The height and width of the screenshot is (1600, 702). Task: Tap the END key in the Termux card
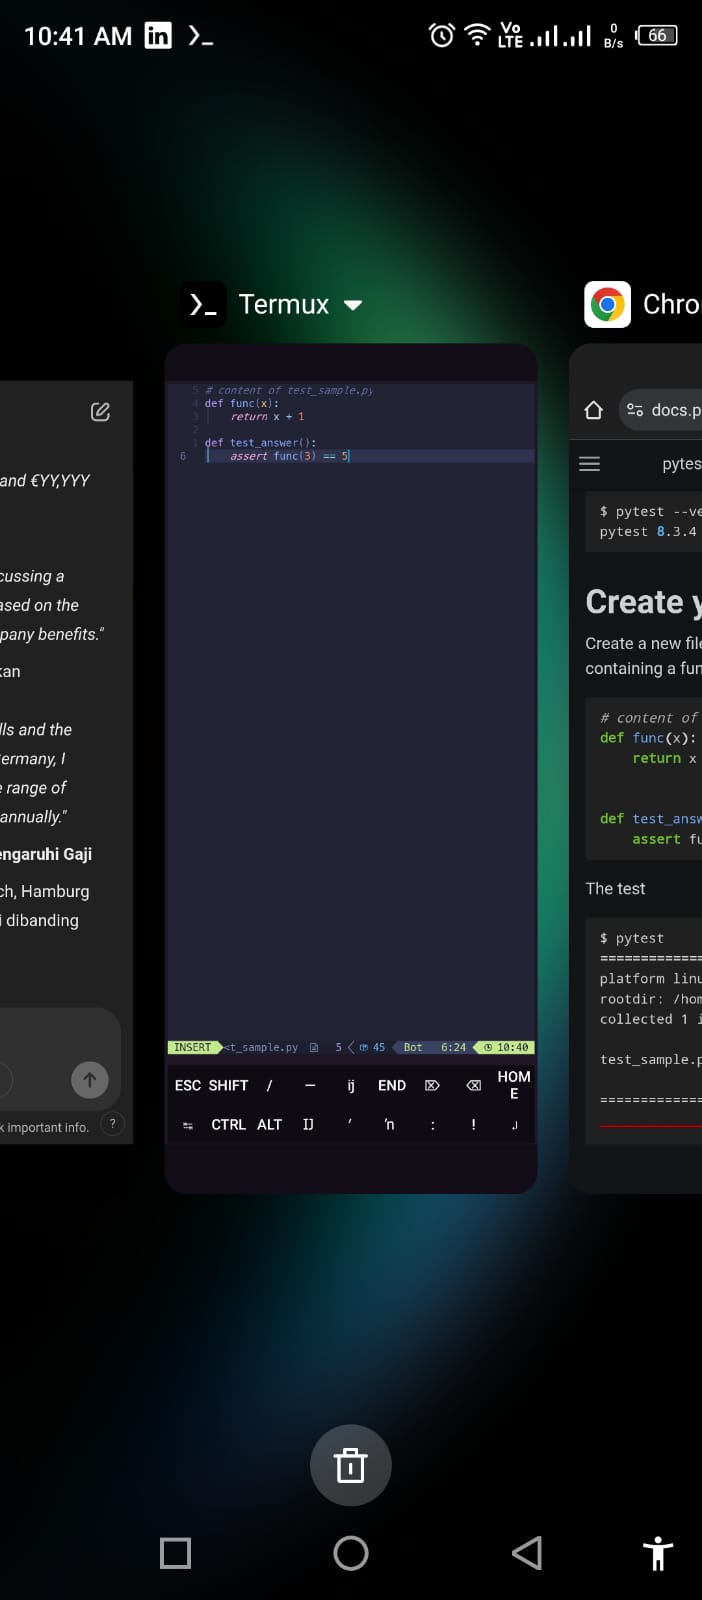(x=392, y=1085)
